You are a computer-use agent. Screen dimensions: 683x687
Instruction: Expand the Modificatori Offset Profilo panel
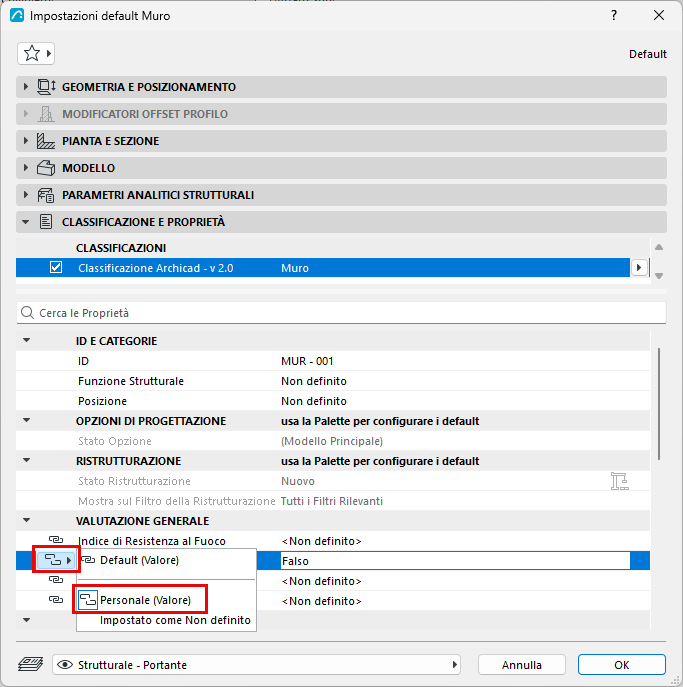25,114
